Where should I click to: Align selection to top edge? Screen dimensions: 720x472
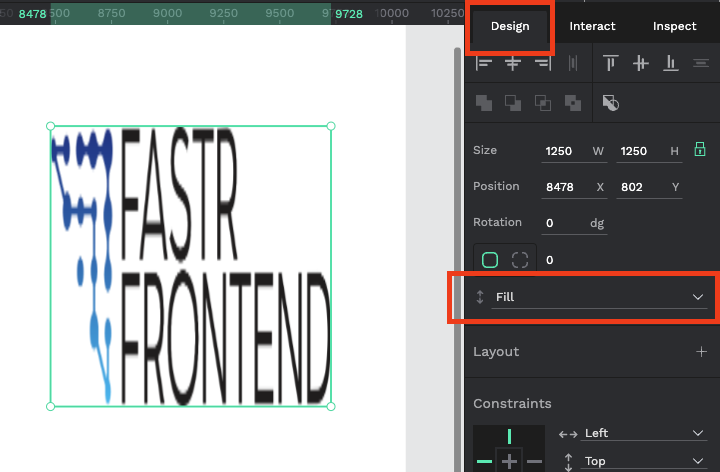610,63
